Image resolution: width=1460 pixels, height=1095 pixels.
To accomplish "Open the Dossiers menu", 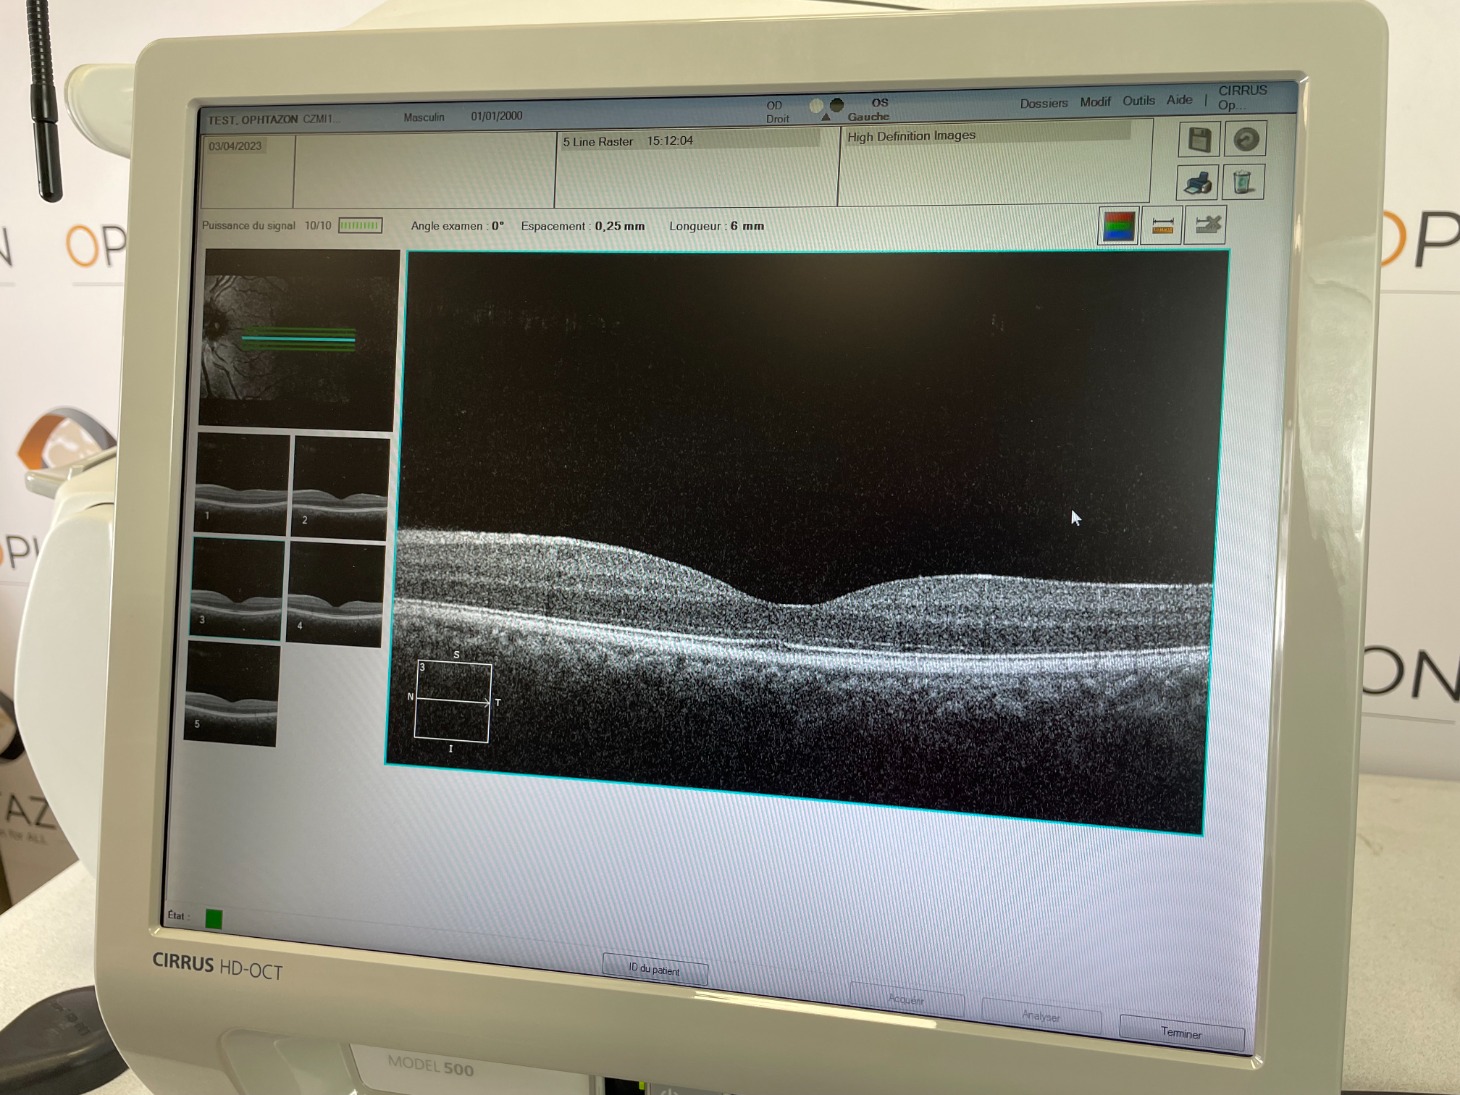I will point(1044,103).
